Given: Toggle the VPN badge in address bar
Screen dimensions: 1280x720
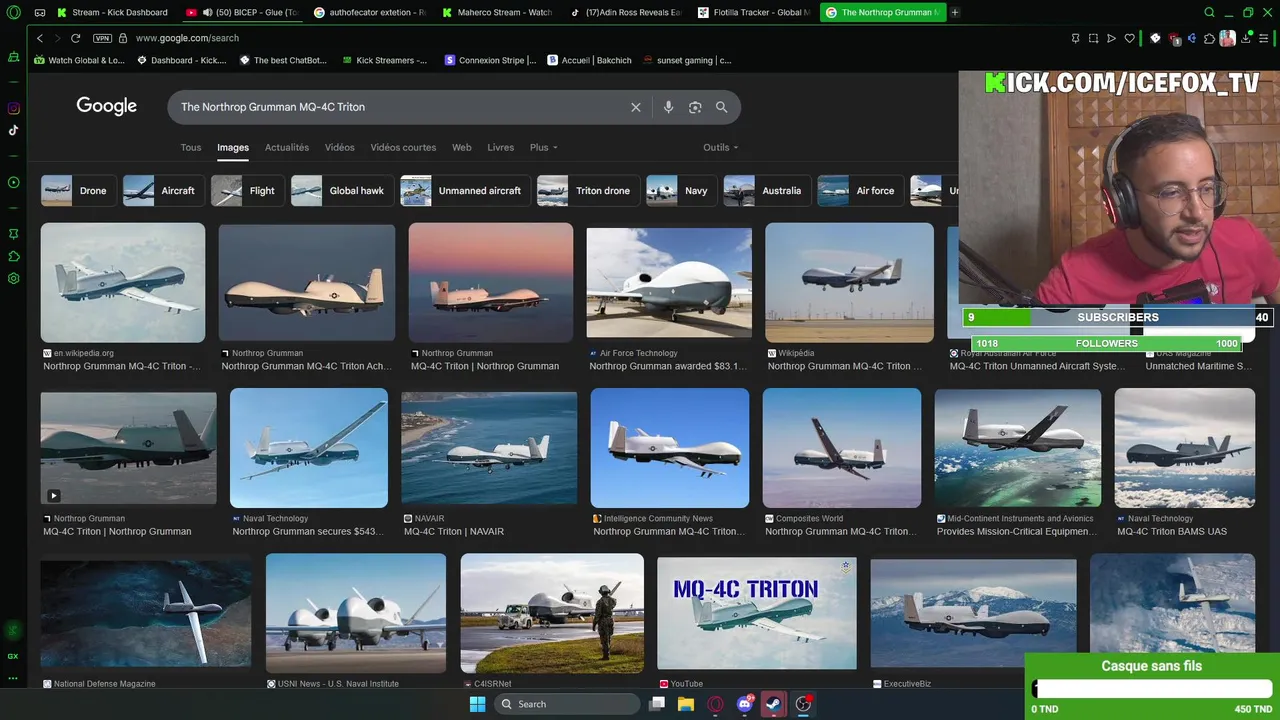Looking at the screenshot, I should coord(102,38).
